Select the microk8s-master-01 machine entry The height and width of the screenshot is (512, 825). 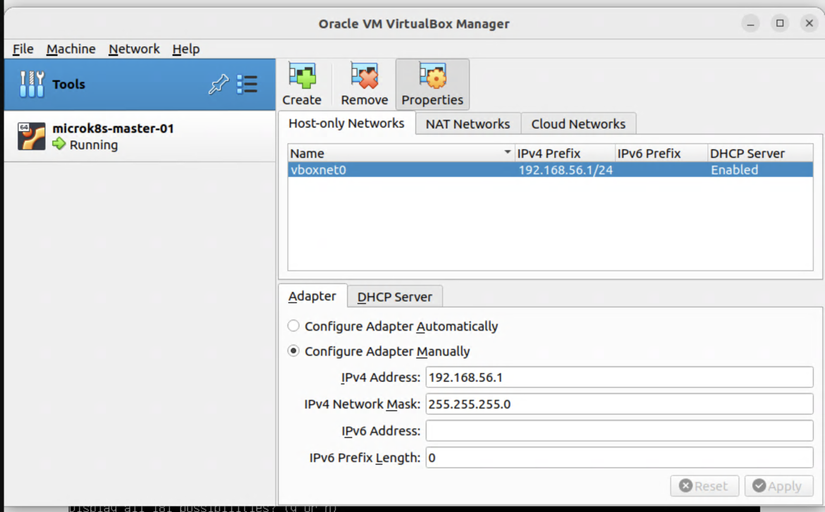(139, 136)
